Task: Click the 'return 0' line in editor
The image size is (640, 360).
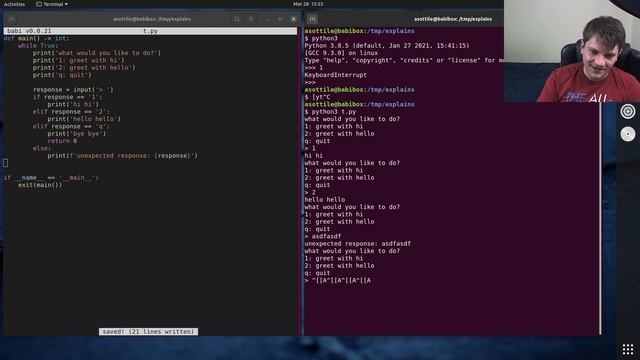Action: [62, 141]
